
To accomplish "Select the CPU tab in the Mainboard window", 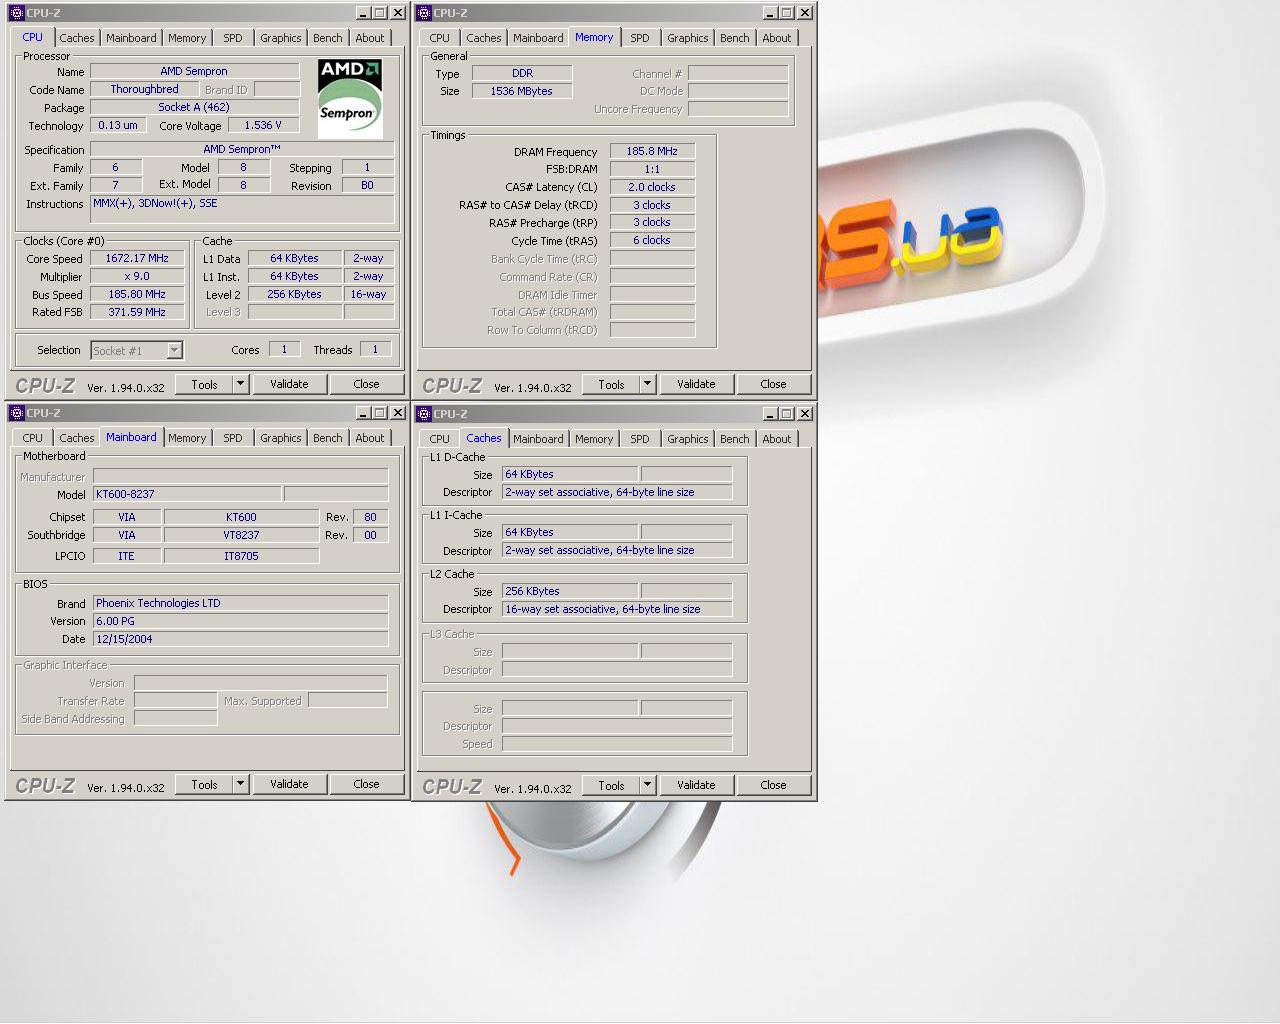I will [33, 438].
